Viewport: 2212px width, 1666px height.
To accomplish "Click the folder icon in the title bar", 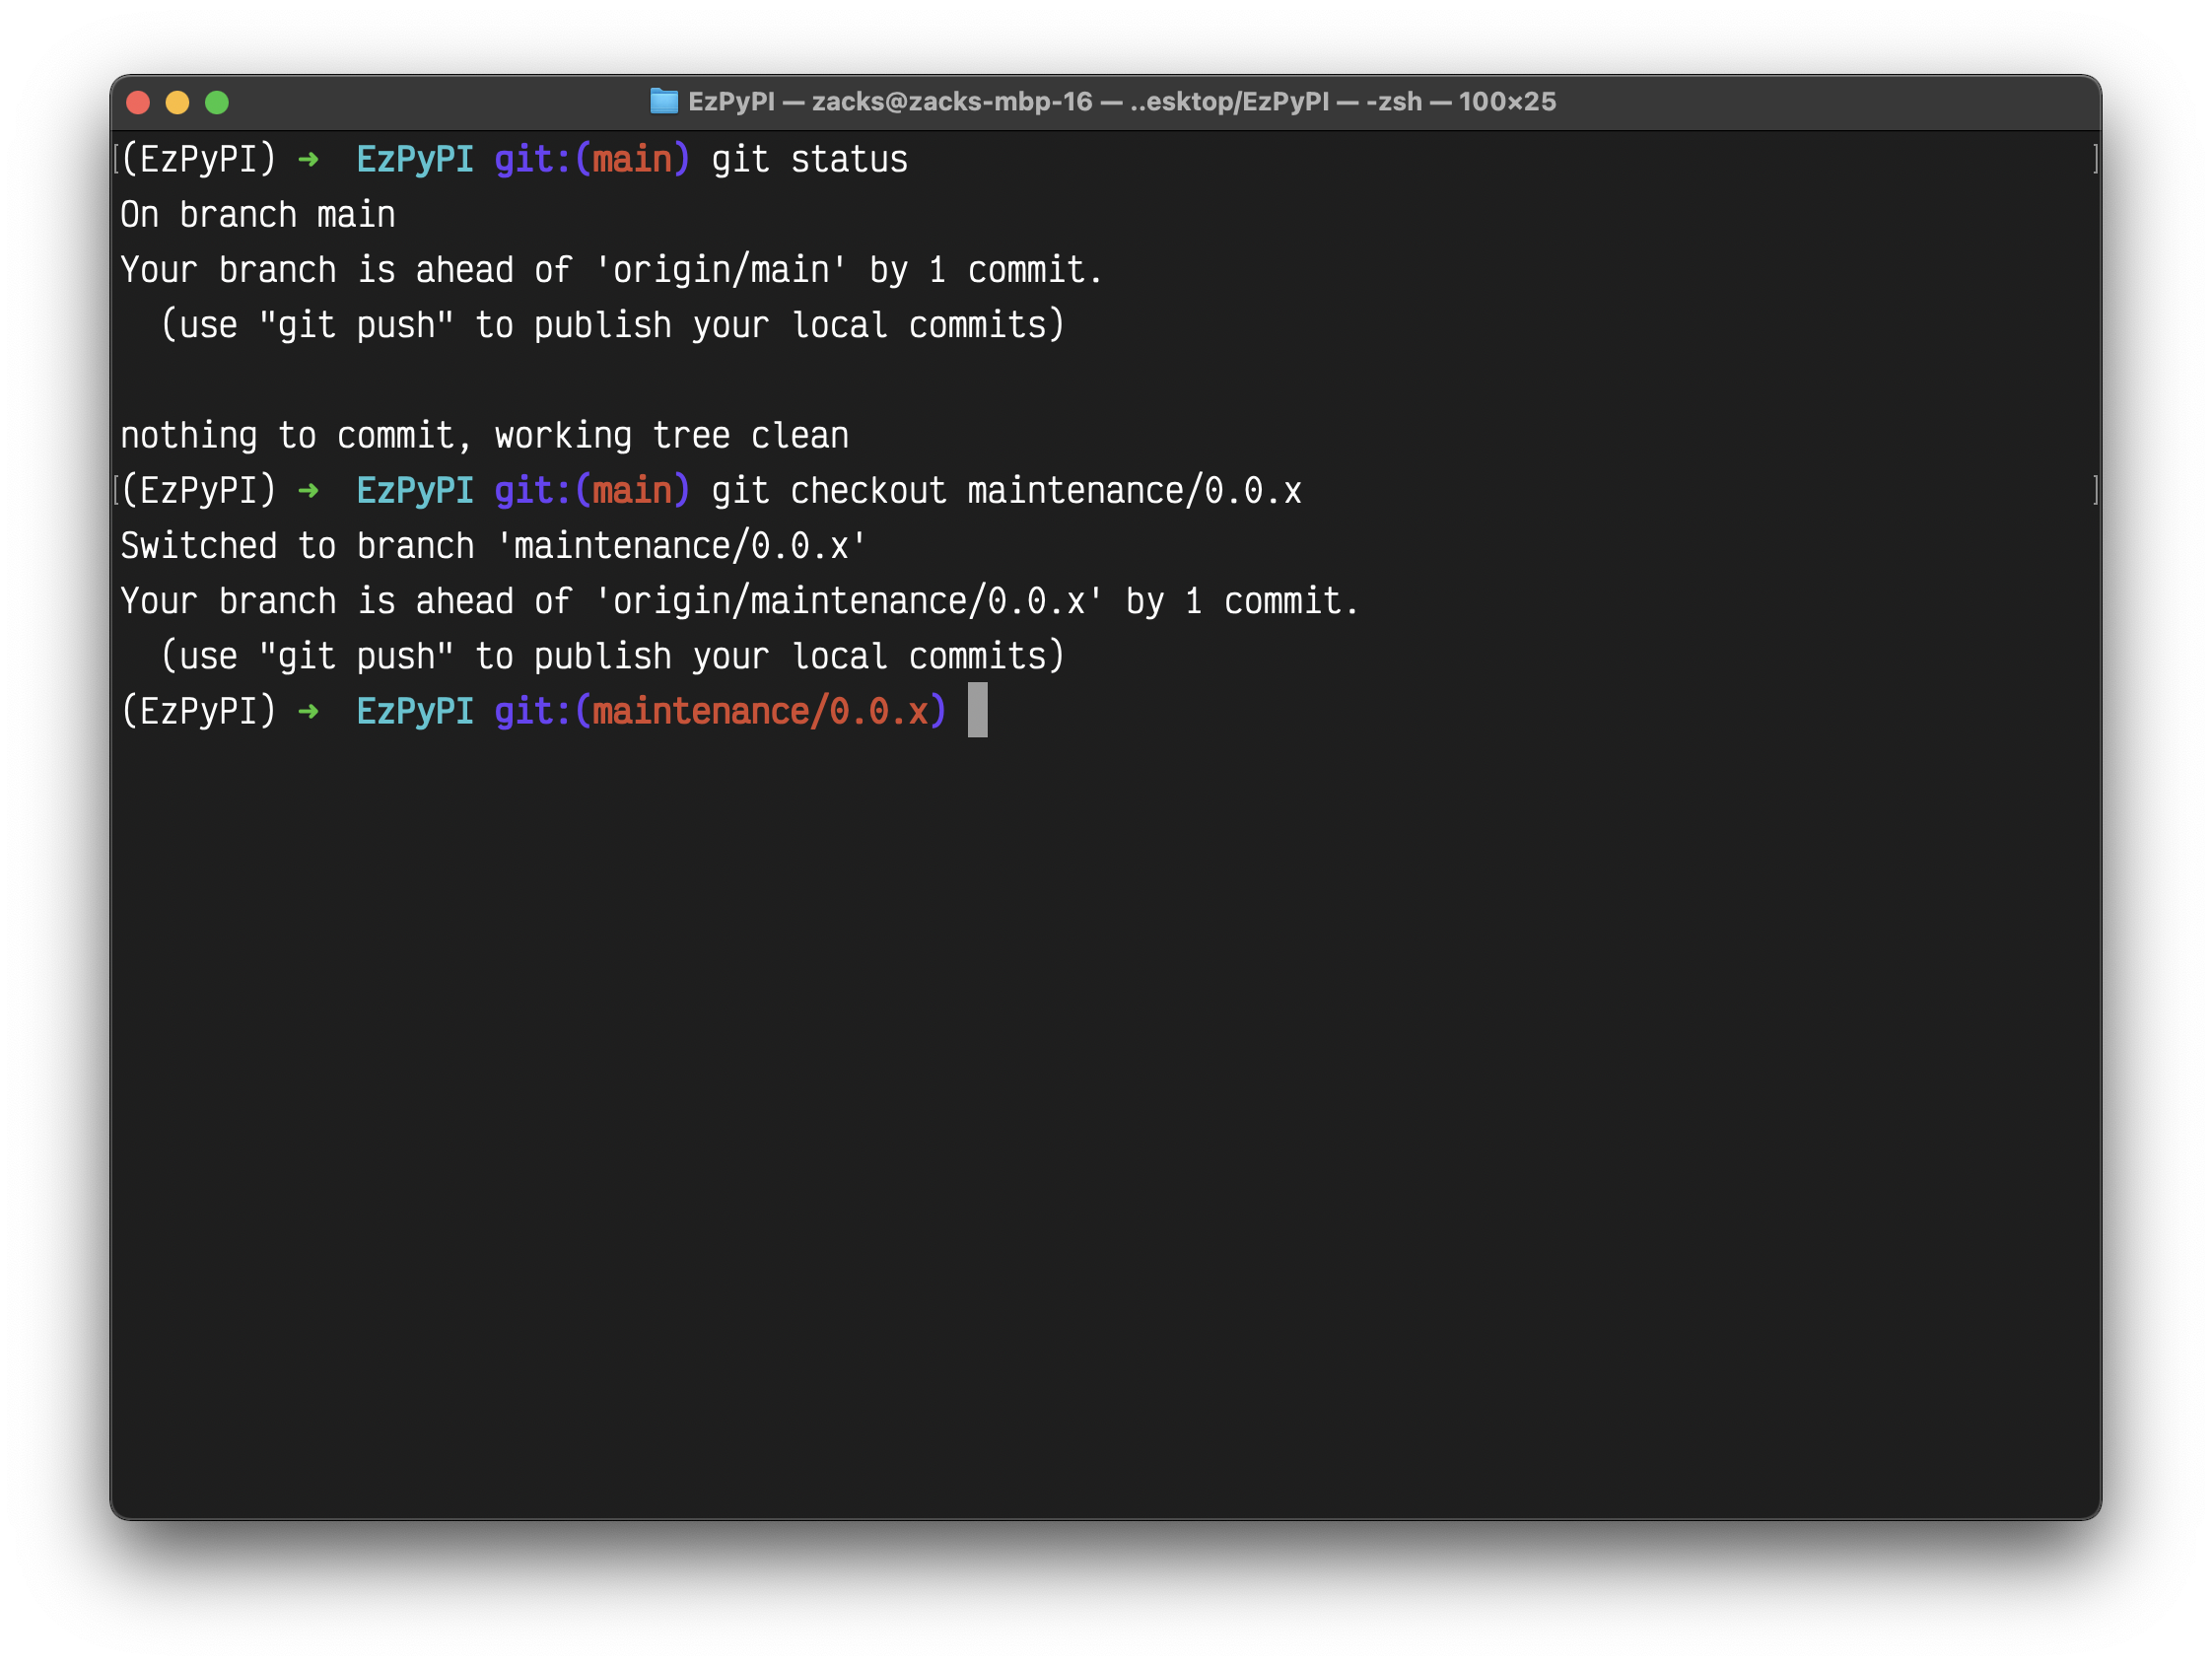I will tap(663, 101).
